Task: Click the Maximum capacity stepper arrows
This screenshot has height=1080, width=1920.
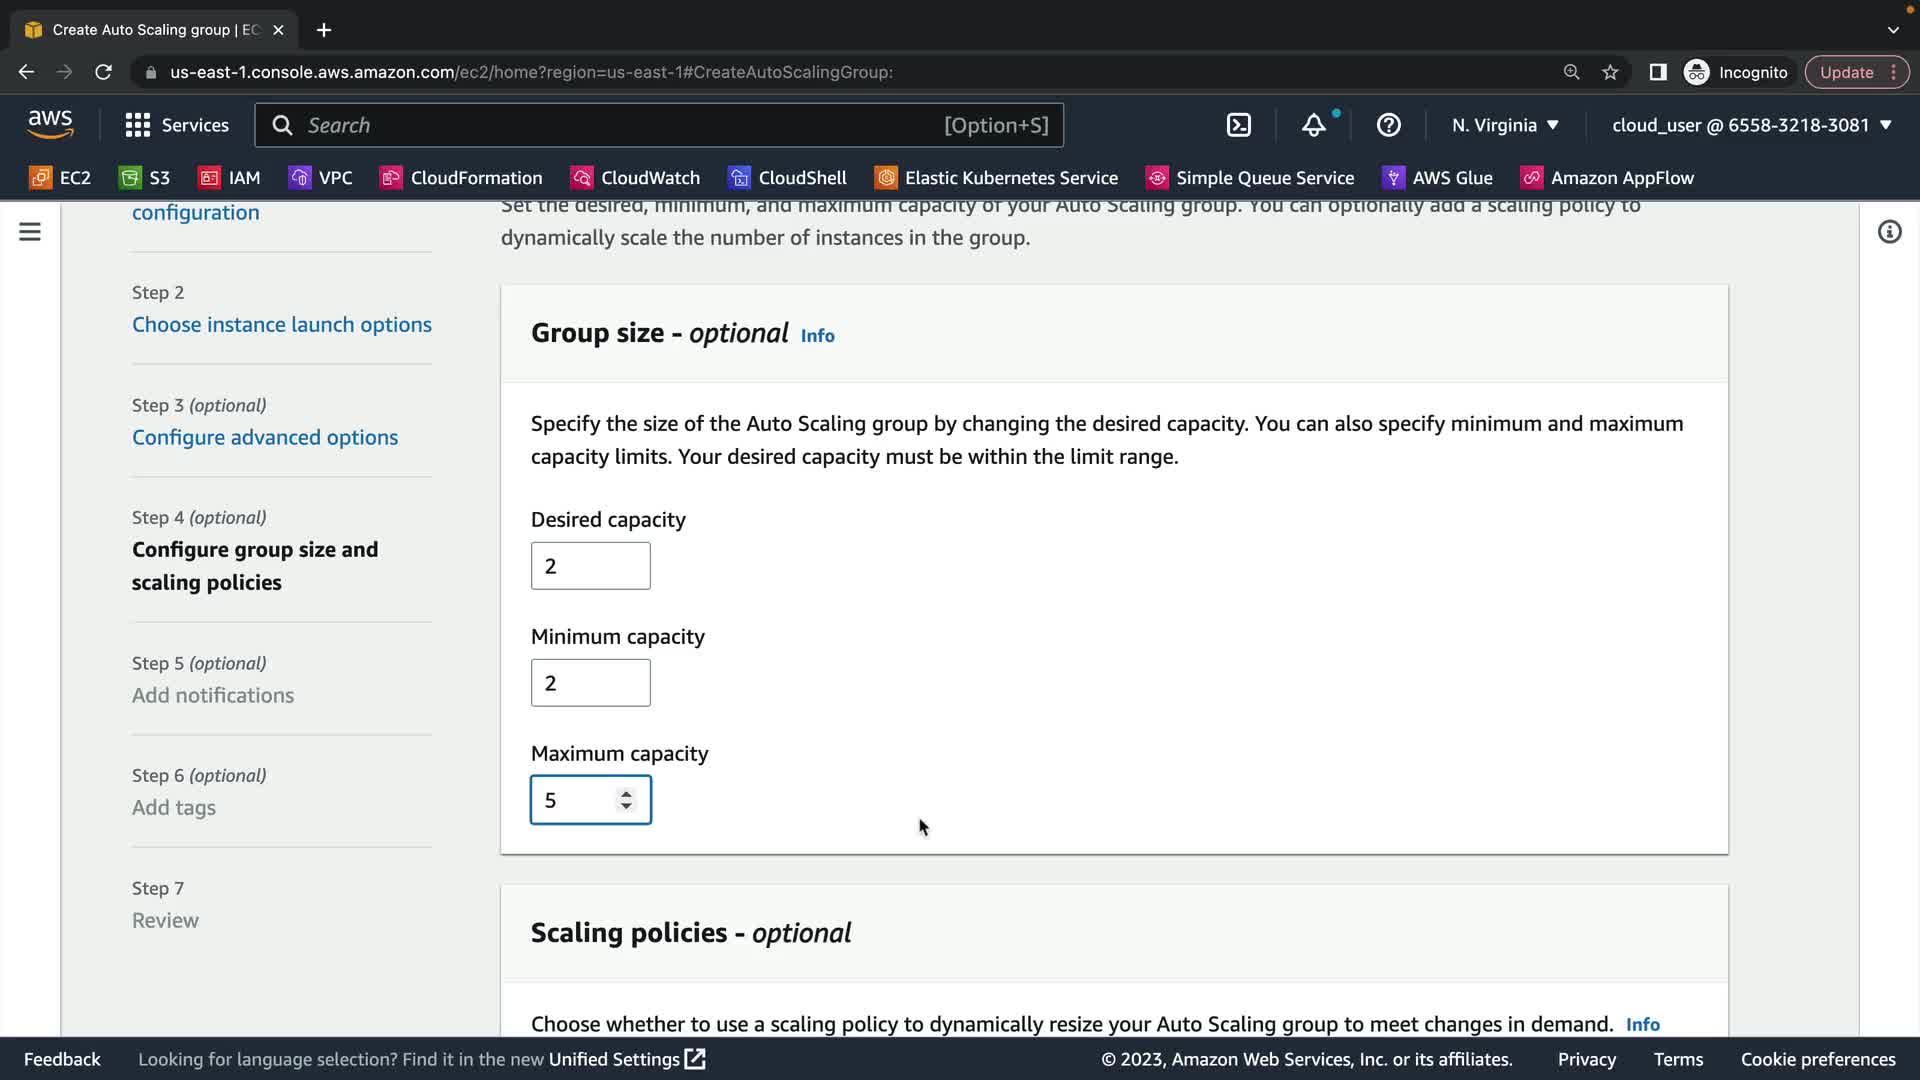Action: point(626,800)
